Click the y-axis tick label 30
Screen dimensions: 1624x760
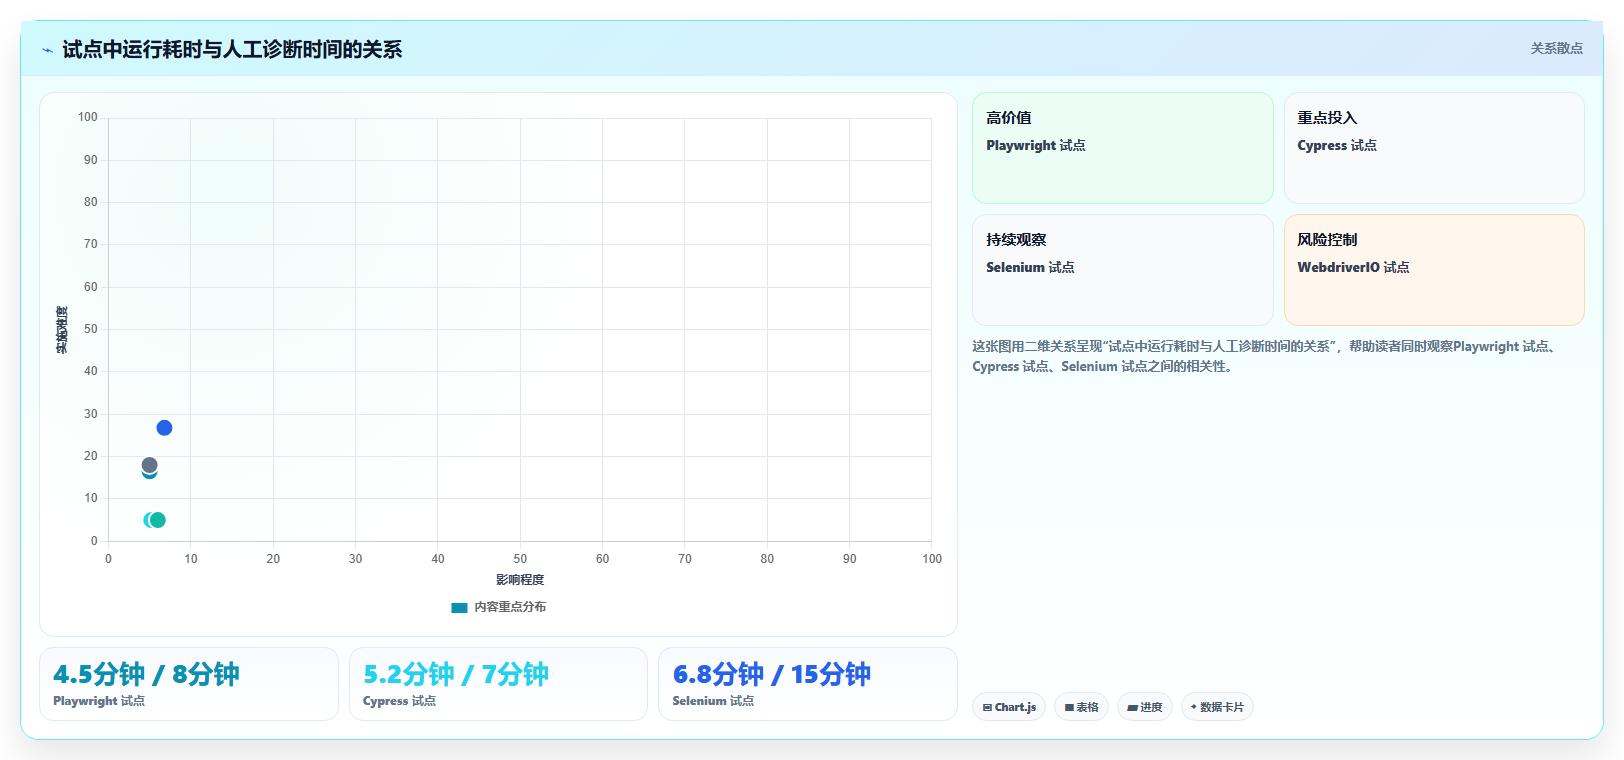pos(91,414)
